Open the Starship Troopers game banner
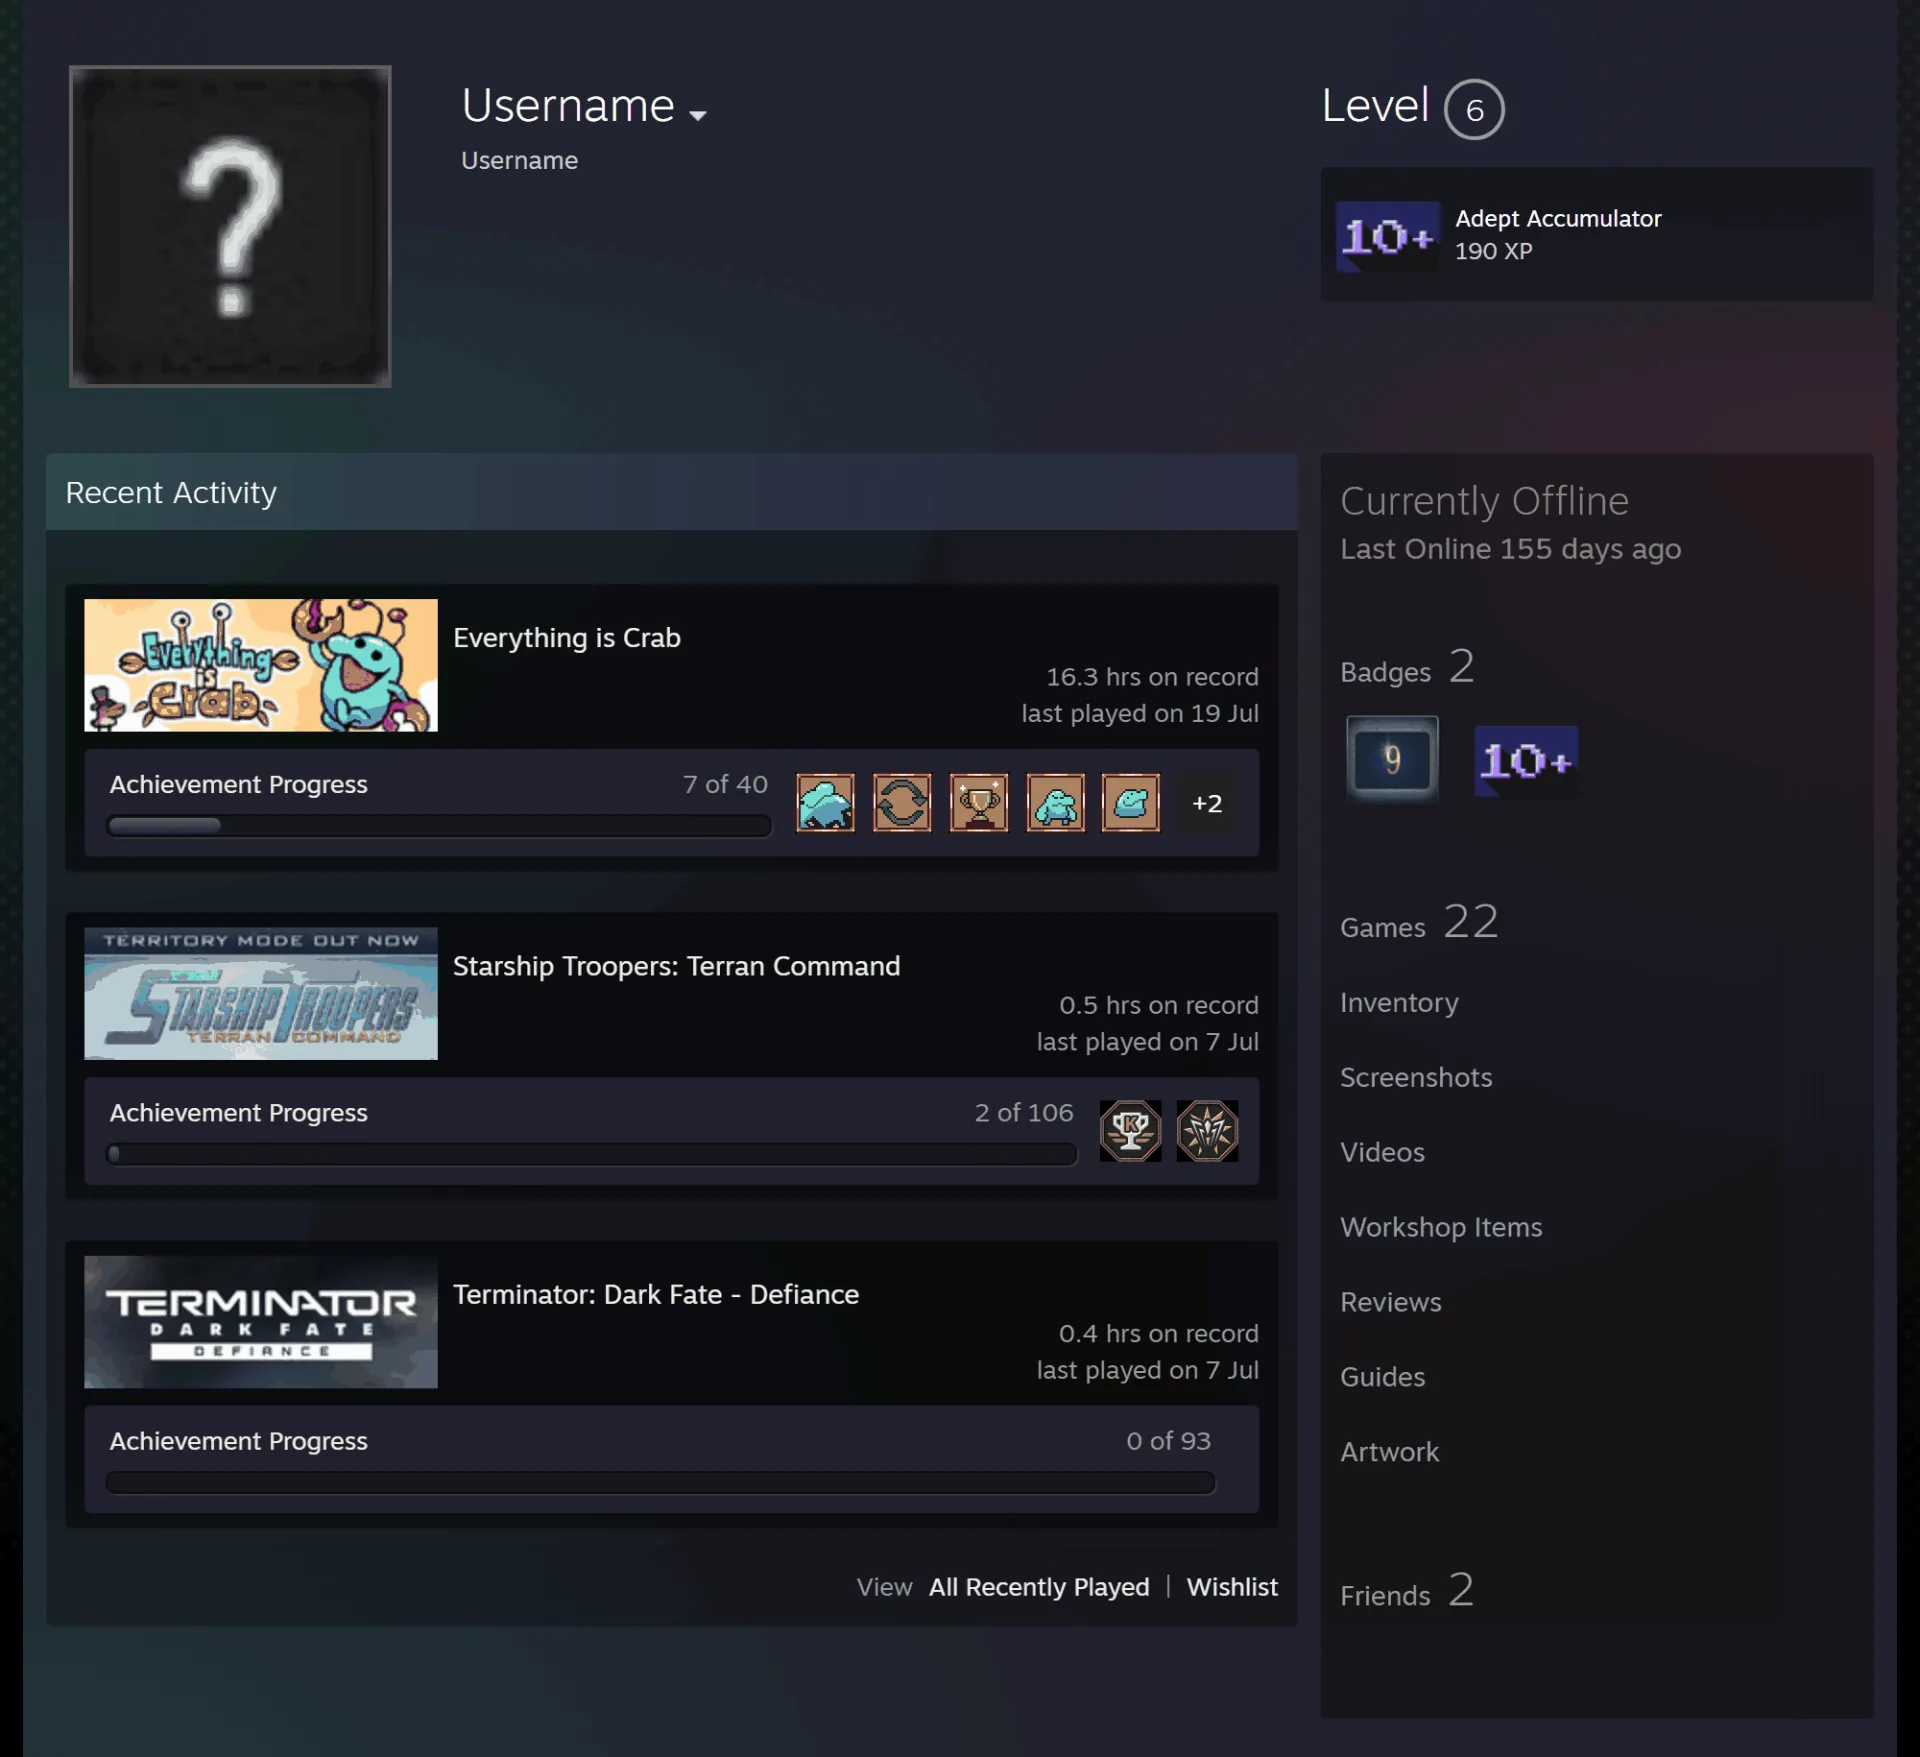This screenshot has height=1757, width=1920. [x=261, y=993]
